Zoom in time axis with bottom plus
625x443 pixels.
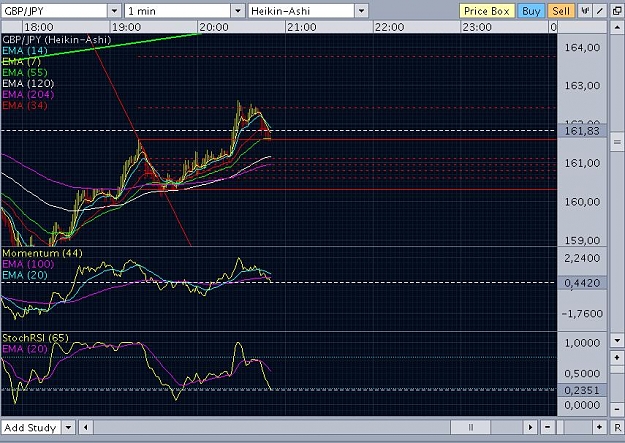599,427
